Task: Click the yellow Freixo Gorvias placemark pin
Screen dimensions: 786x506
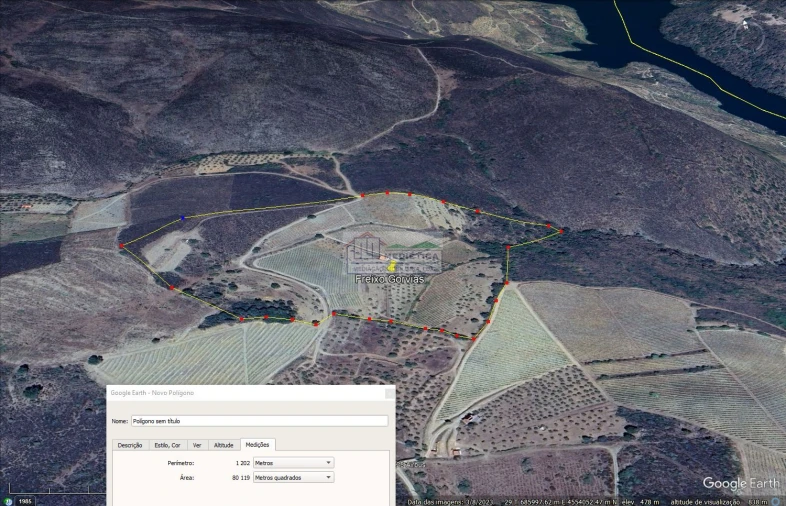Action: [392, 267]
